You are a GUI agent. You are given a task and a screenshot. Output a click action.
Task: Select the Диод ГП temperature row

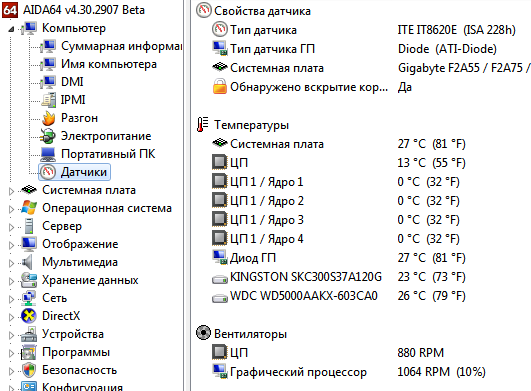[339, 258]
